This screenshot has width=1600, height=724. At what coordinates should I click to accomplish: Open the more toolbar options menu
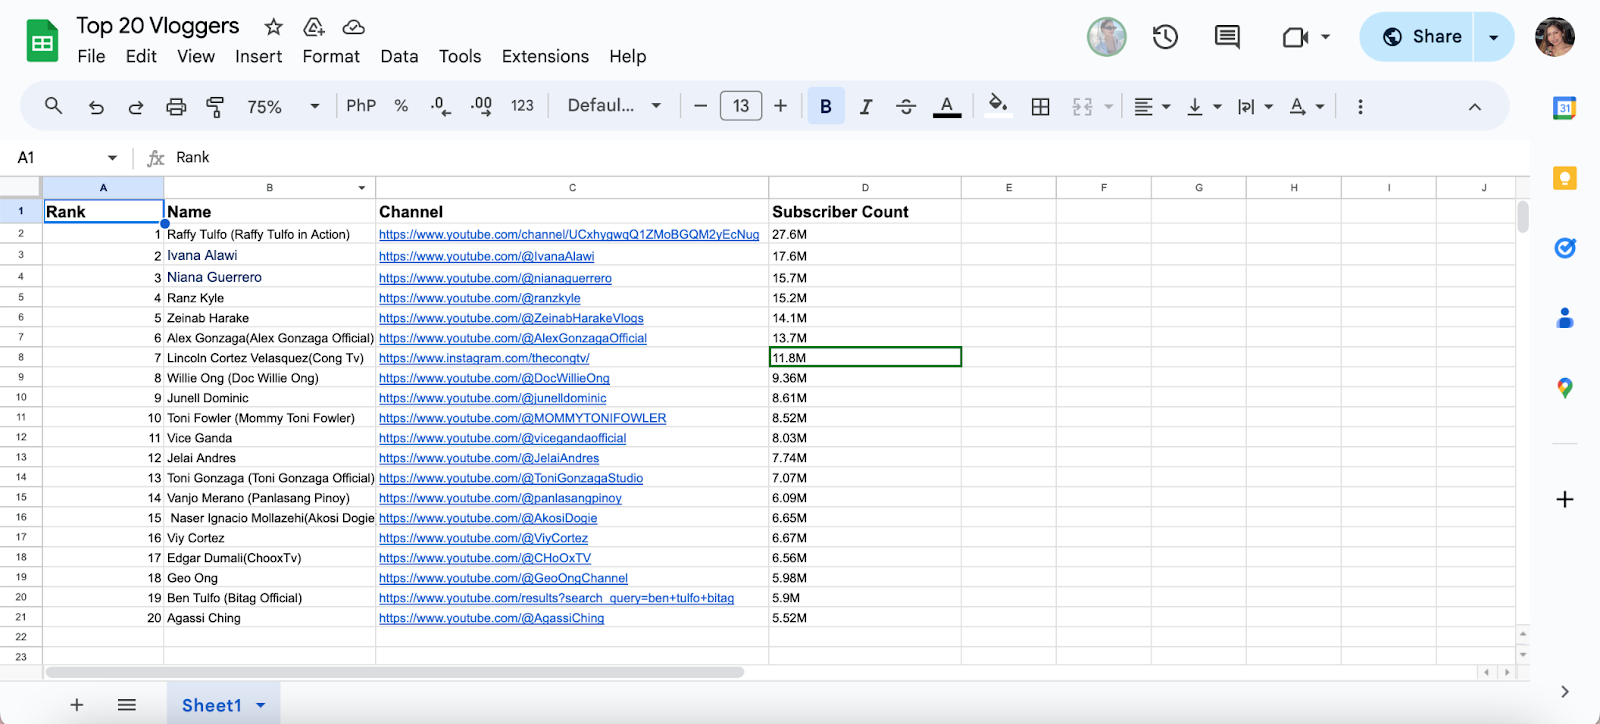[1360, 106]
